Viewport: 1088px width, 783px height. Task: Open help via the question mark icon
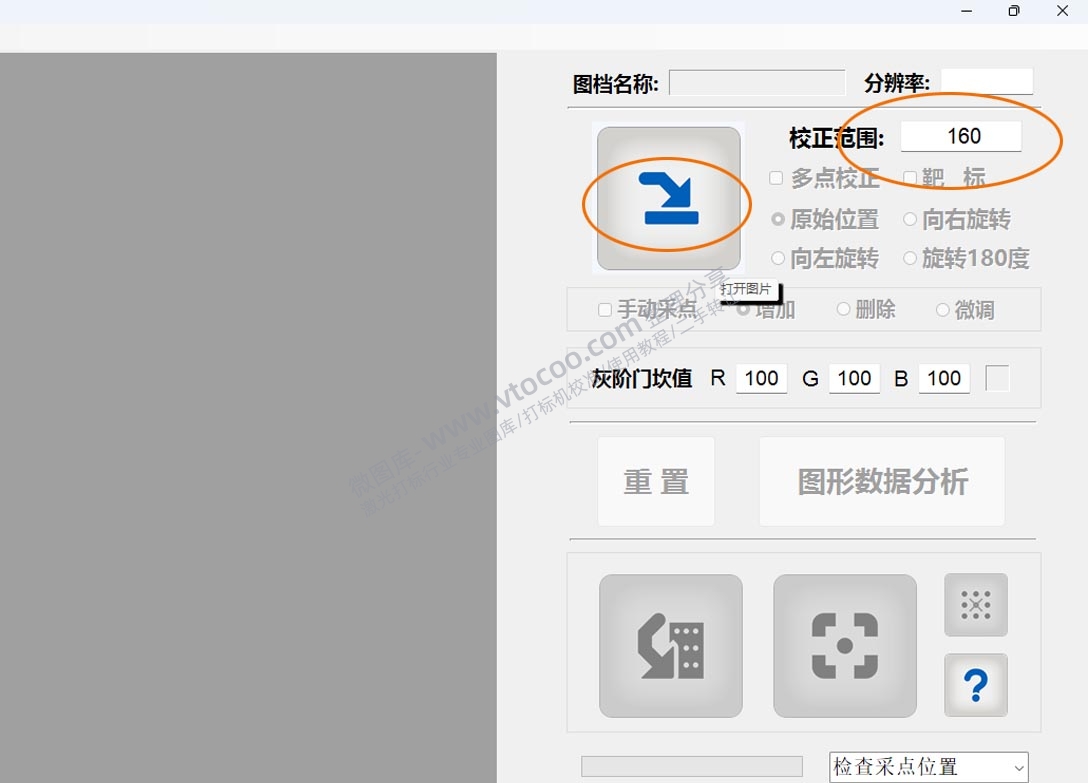pos(975,686)
